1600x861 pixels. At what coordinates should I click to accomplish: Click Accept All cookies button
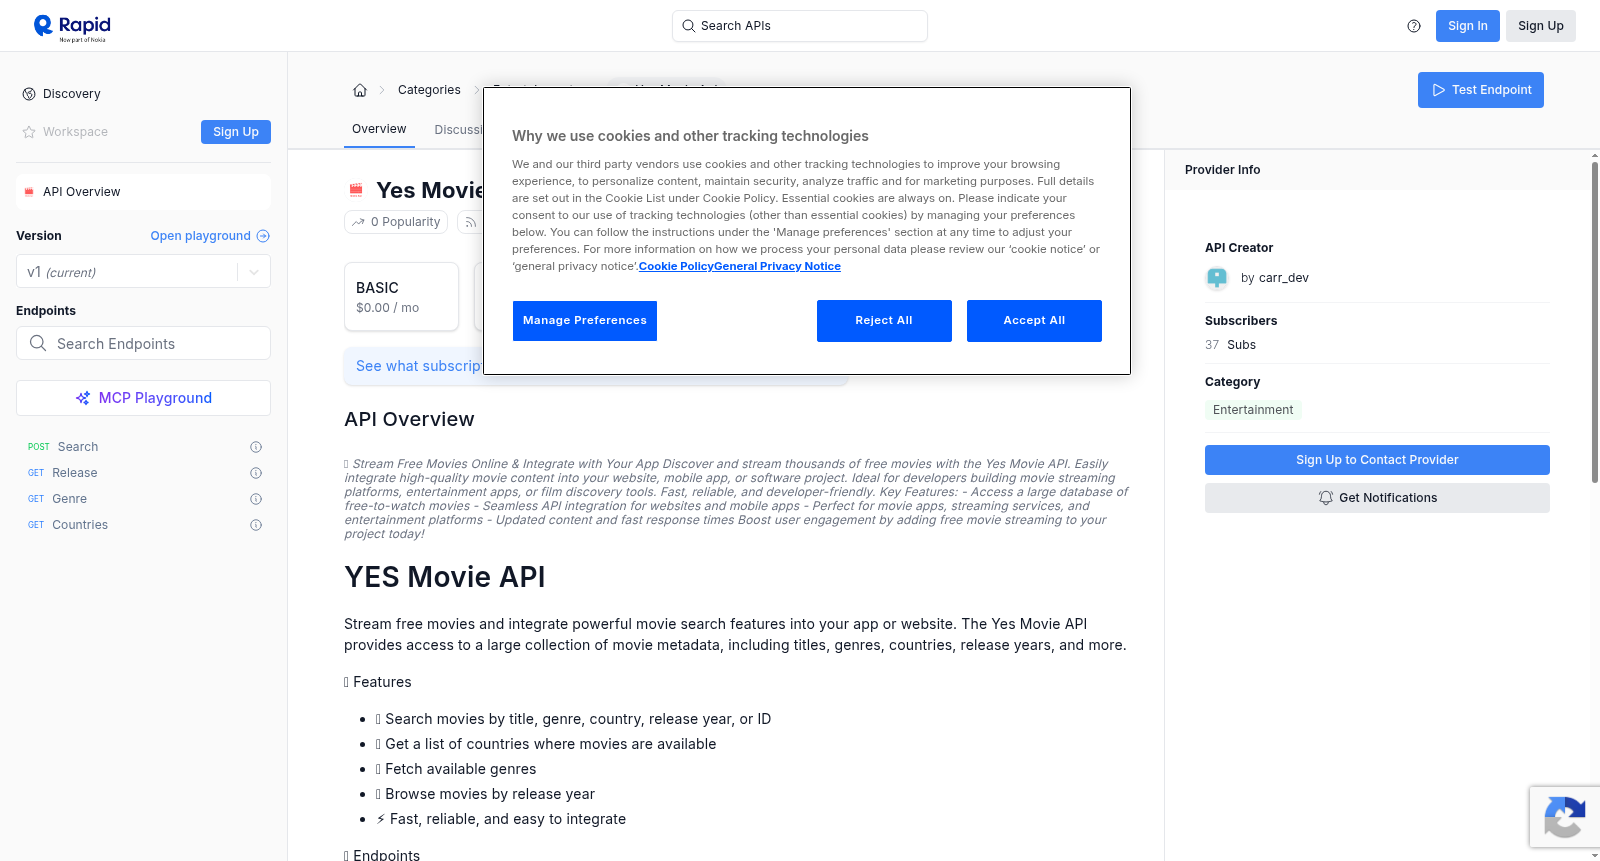pos(1034,321)
